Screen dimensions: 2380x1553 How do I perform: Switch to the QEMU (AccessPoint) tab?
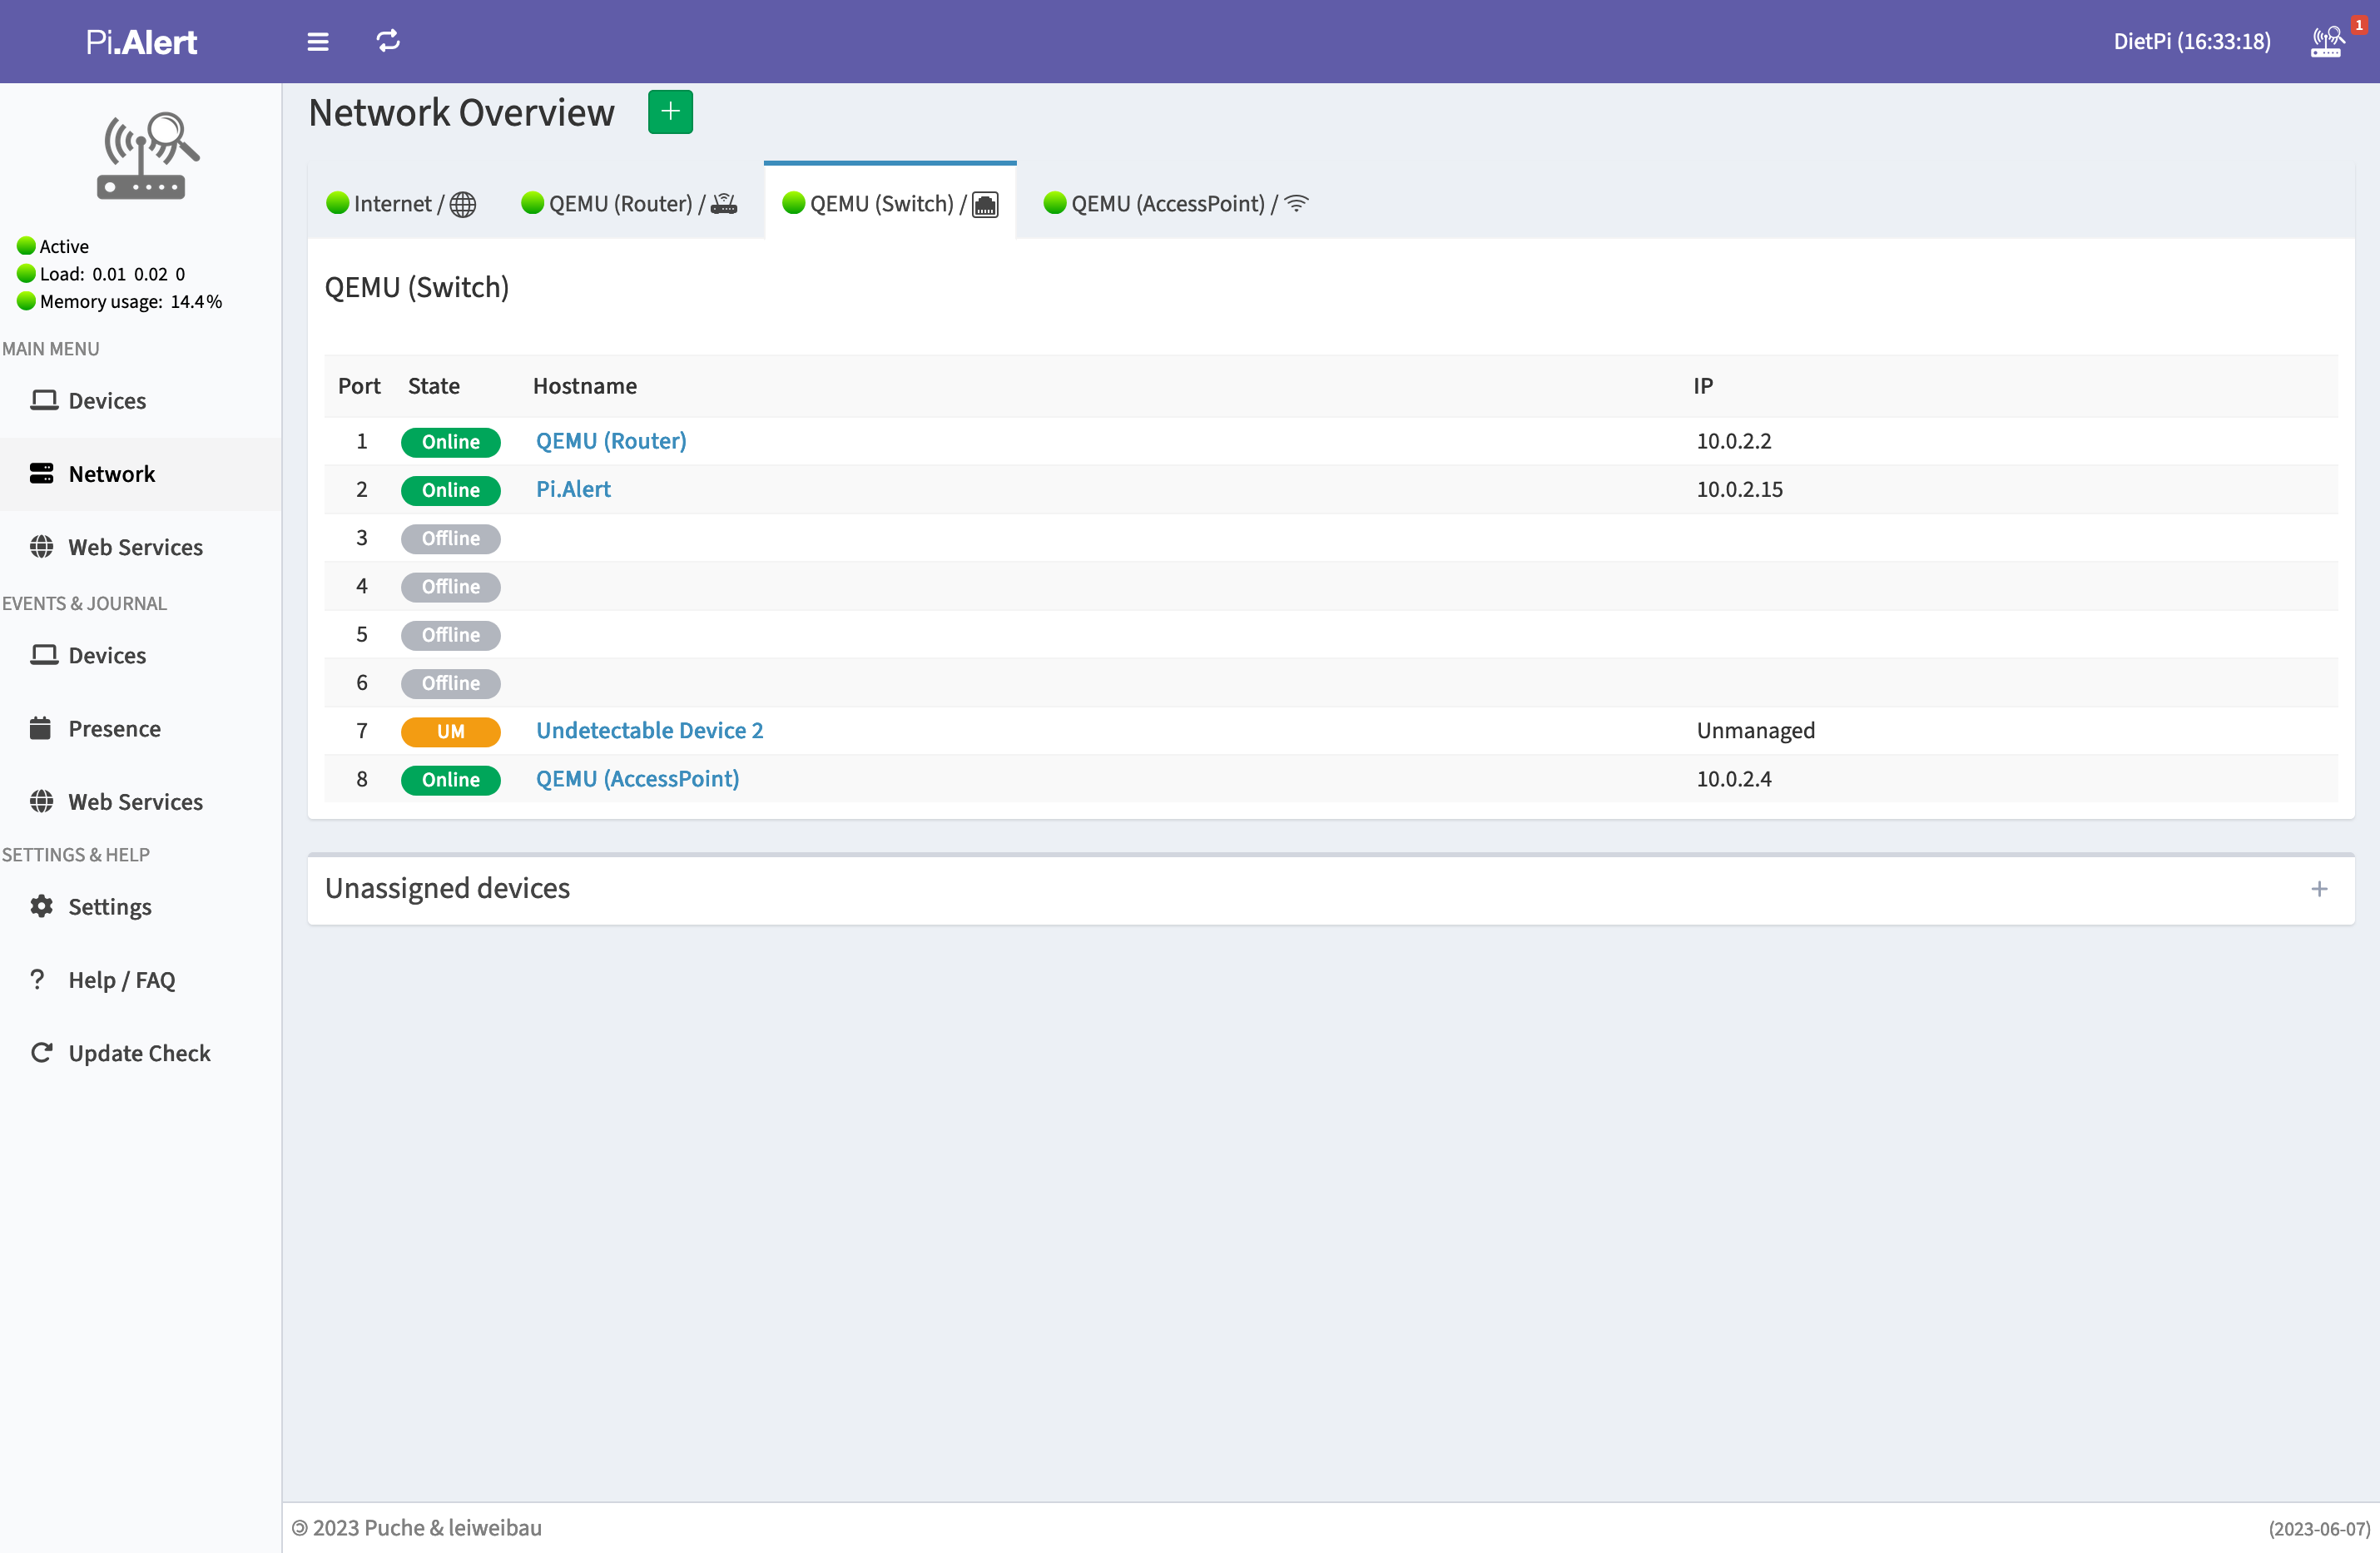[1176, 204]
